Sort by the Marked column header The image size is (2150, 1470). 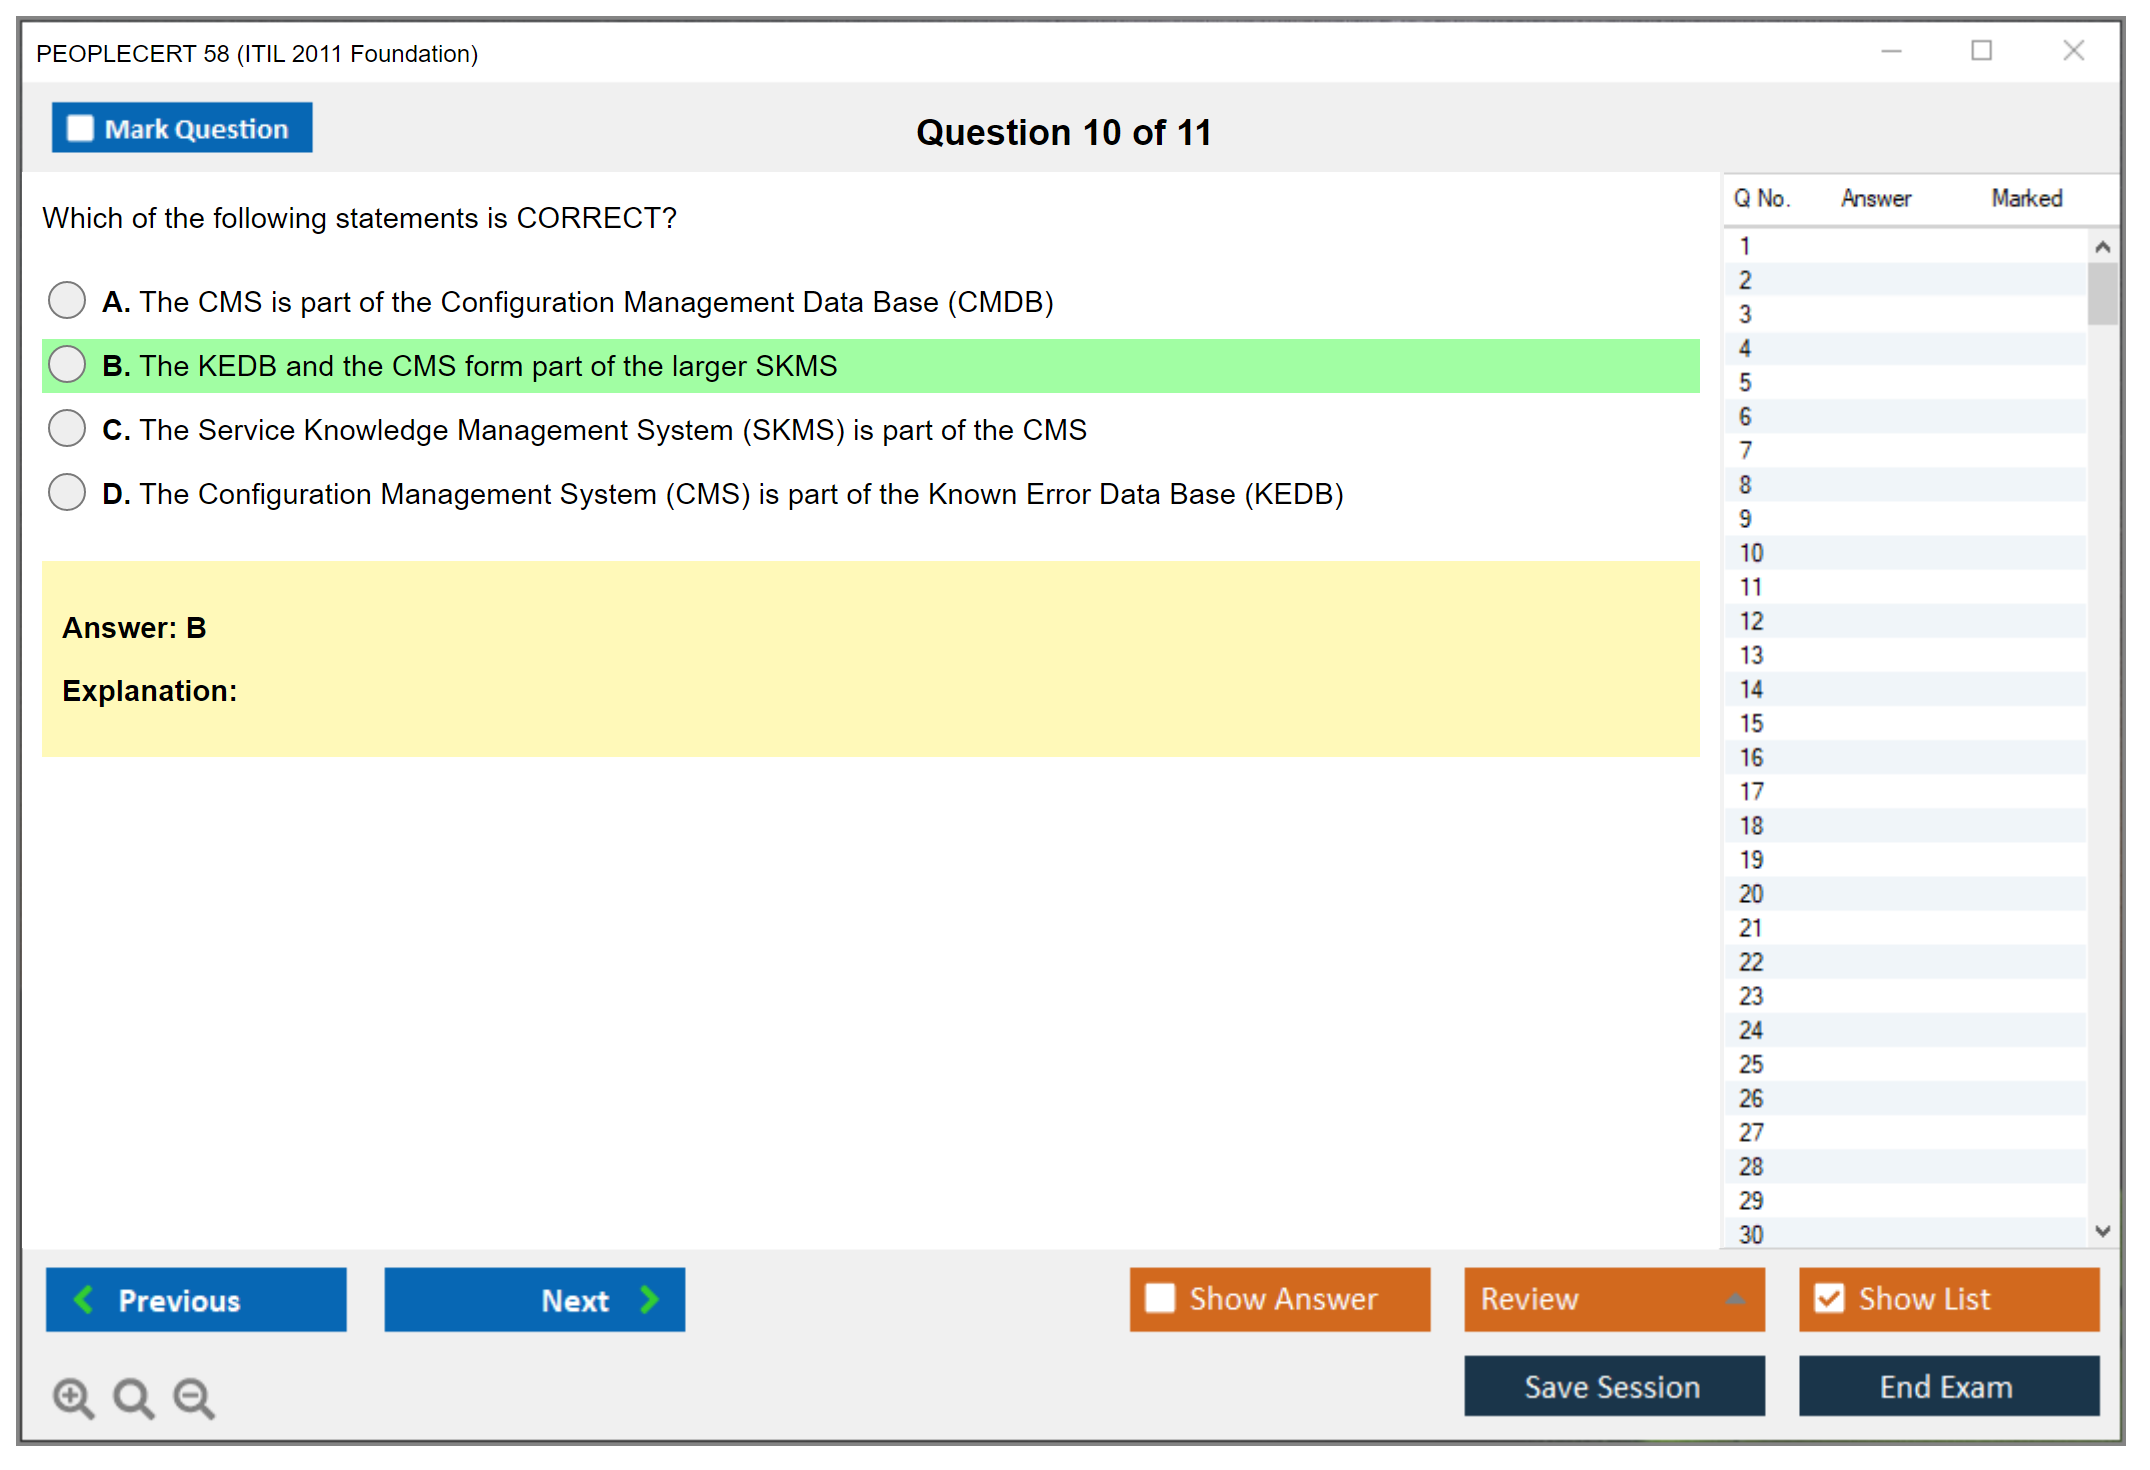pos(2026,198)
